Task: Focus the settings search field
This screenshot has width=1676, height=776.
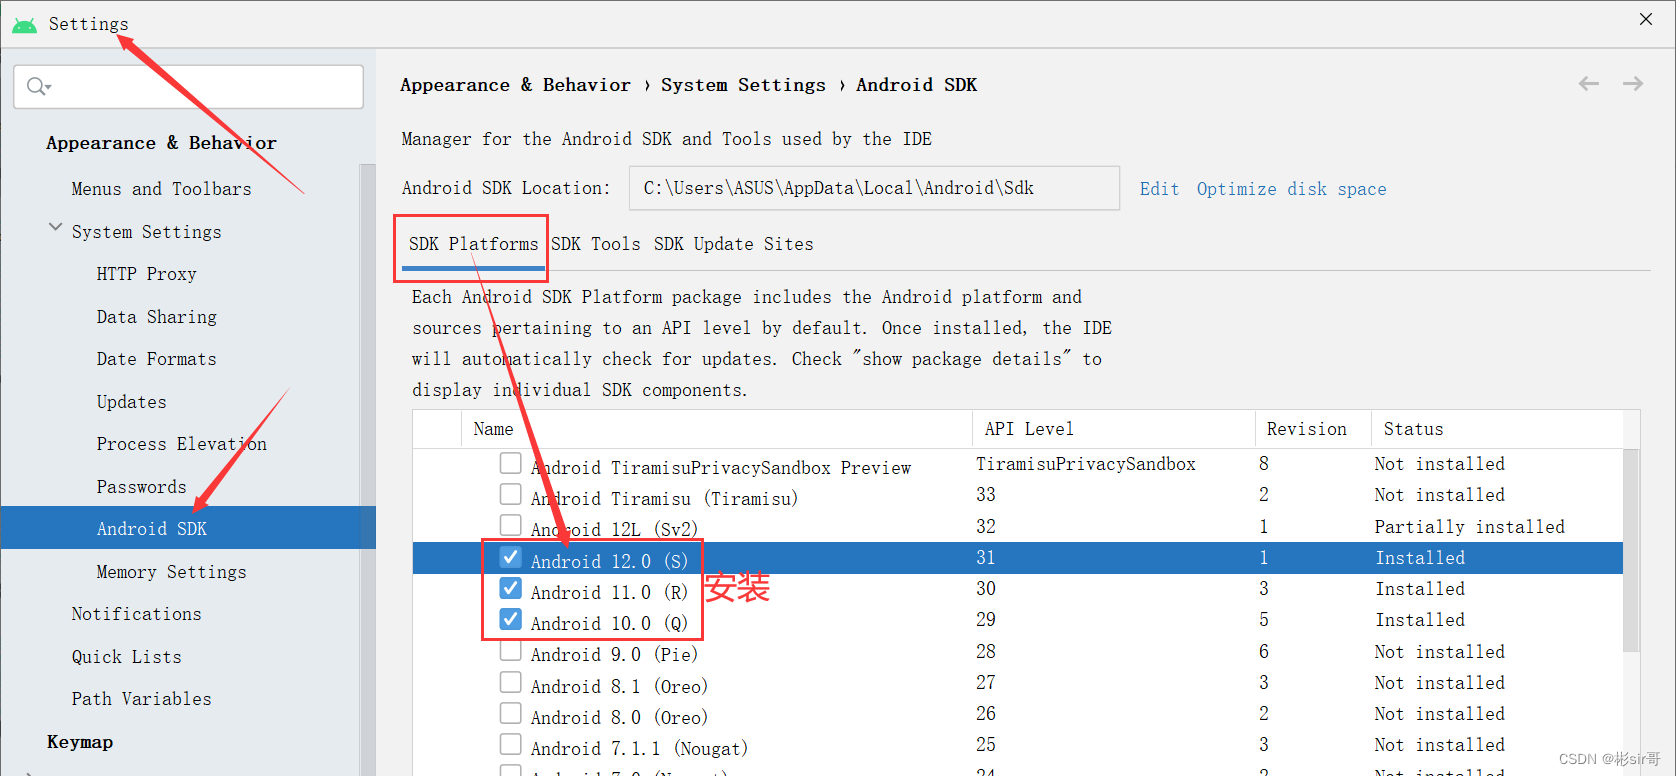Action: click(x=188, y=87)
